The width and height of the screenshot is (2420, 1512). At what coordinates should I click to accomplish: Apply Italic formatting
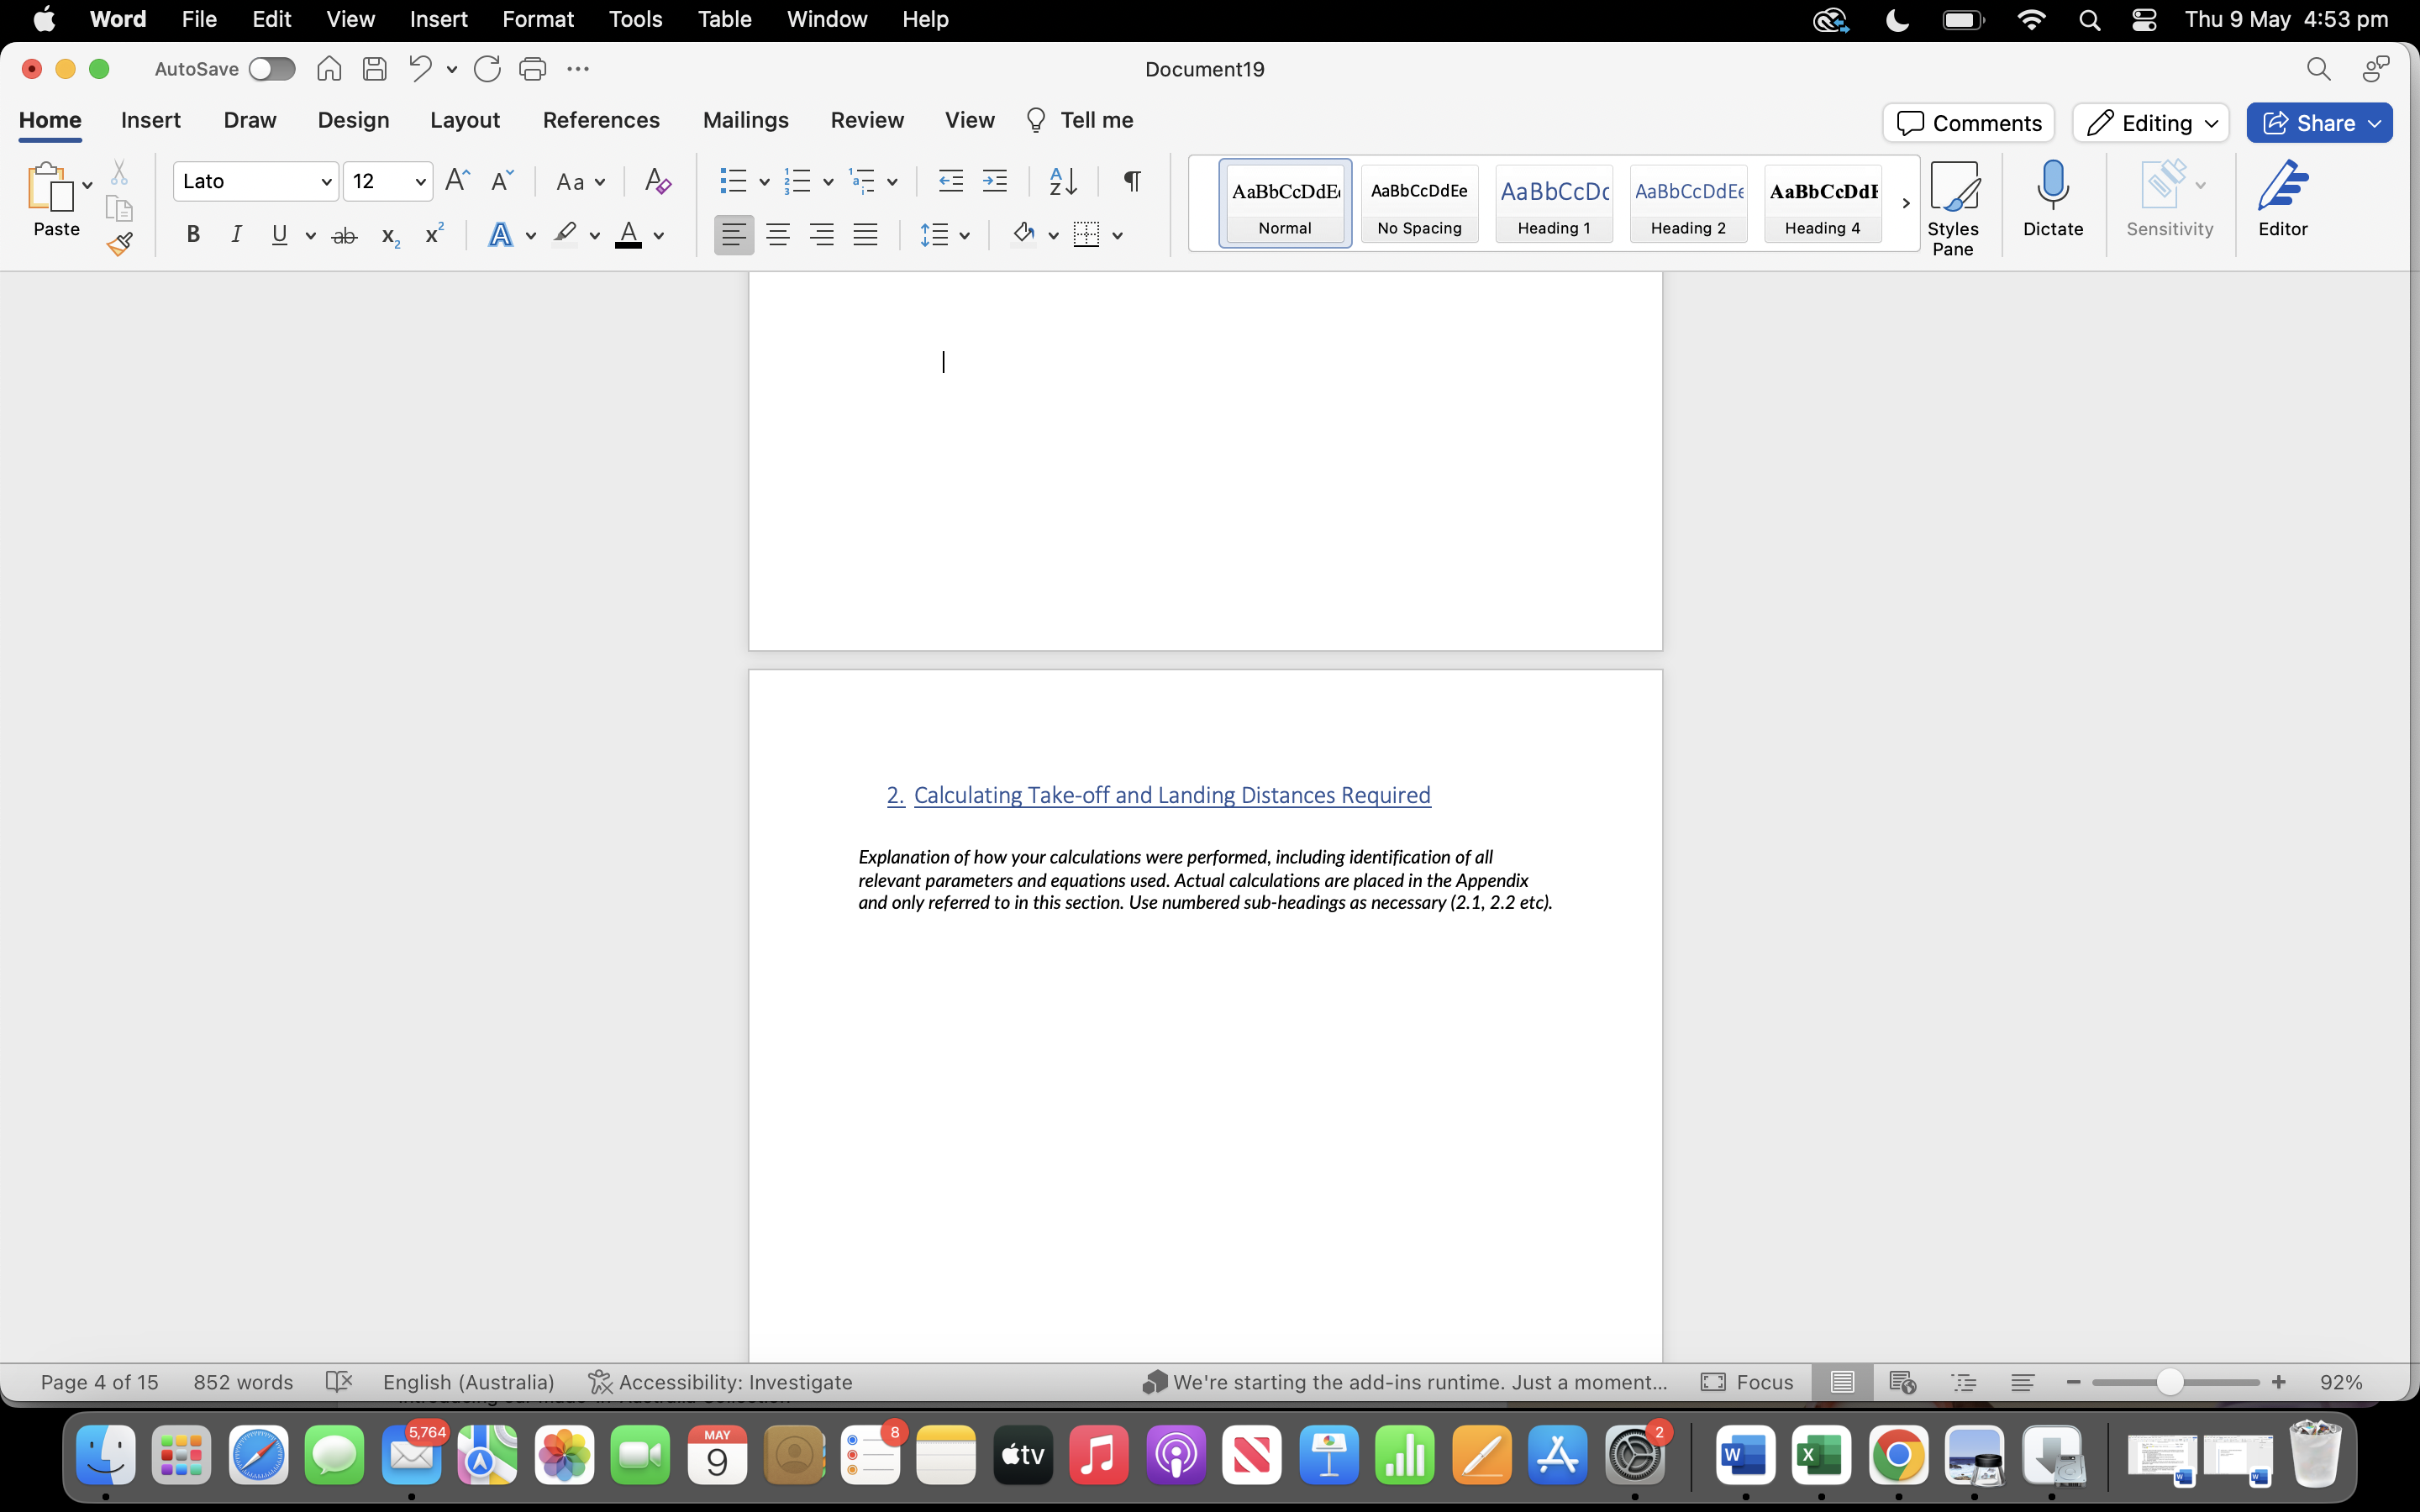point(236,234)
